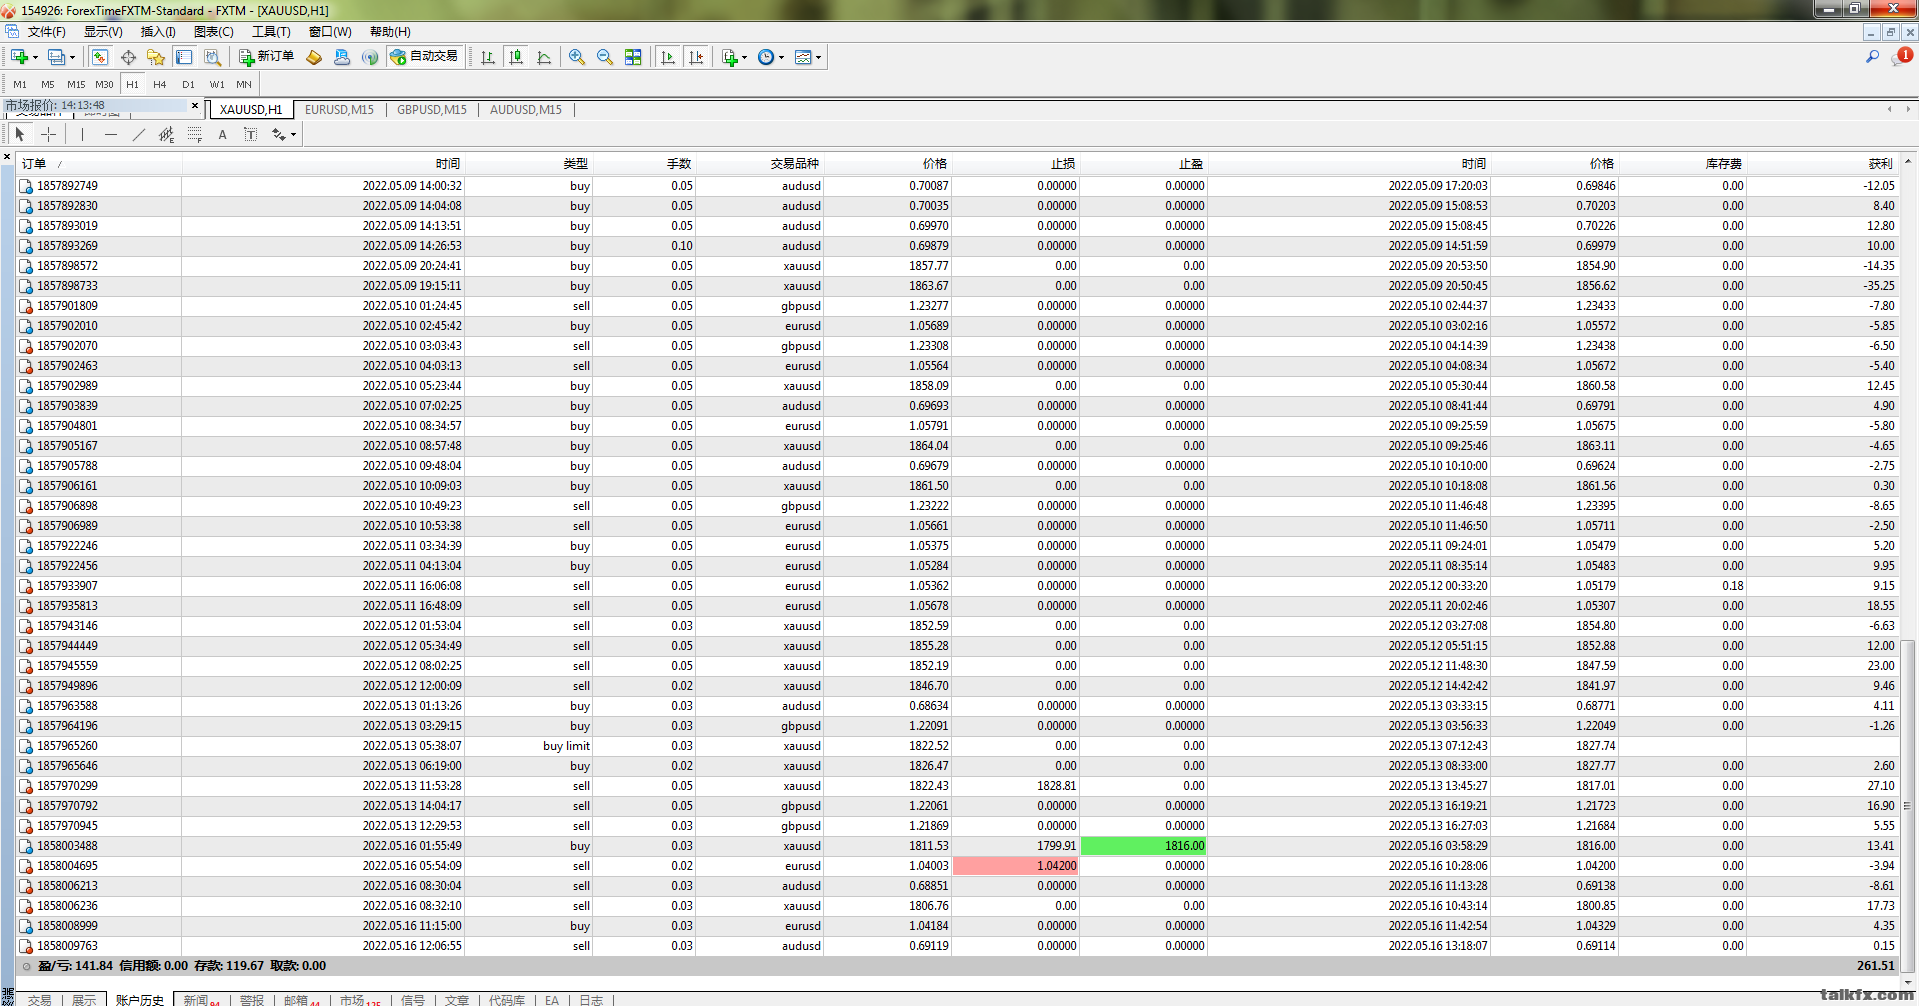
Task: Toggle the Data Window crosshair icon
Action: [128, 57]
